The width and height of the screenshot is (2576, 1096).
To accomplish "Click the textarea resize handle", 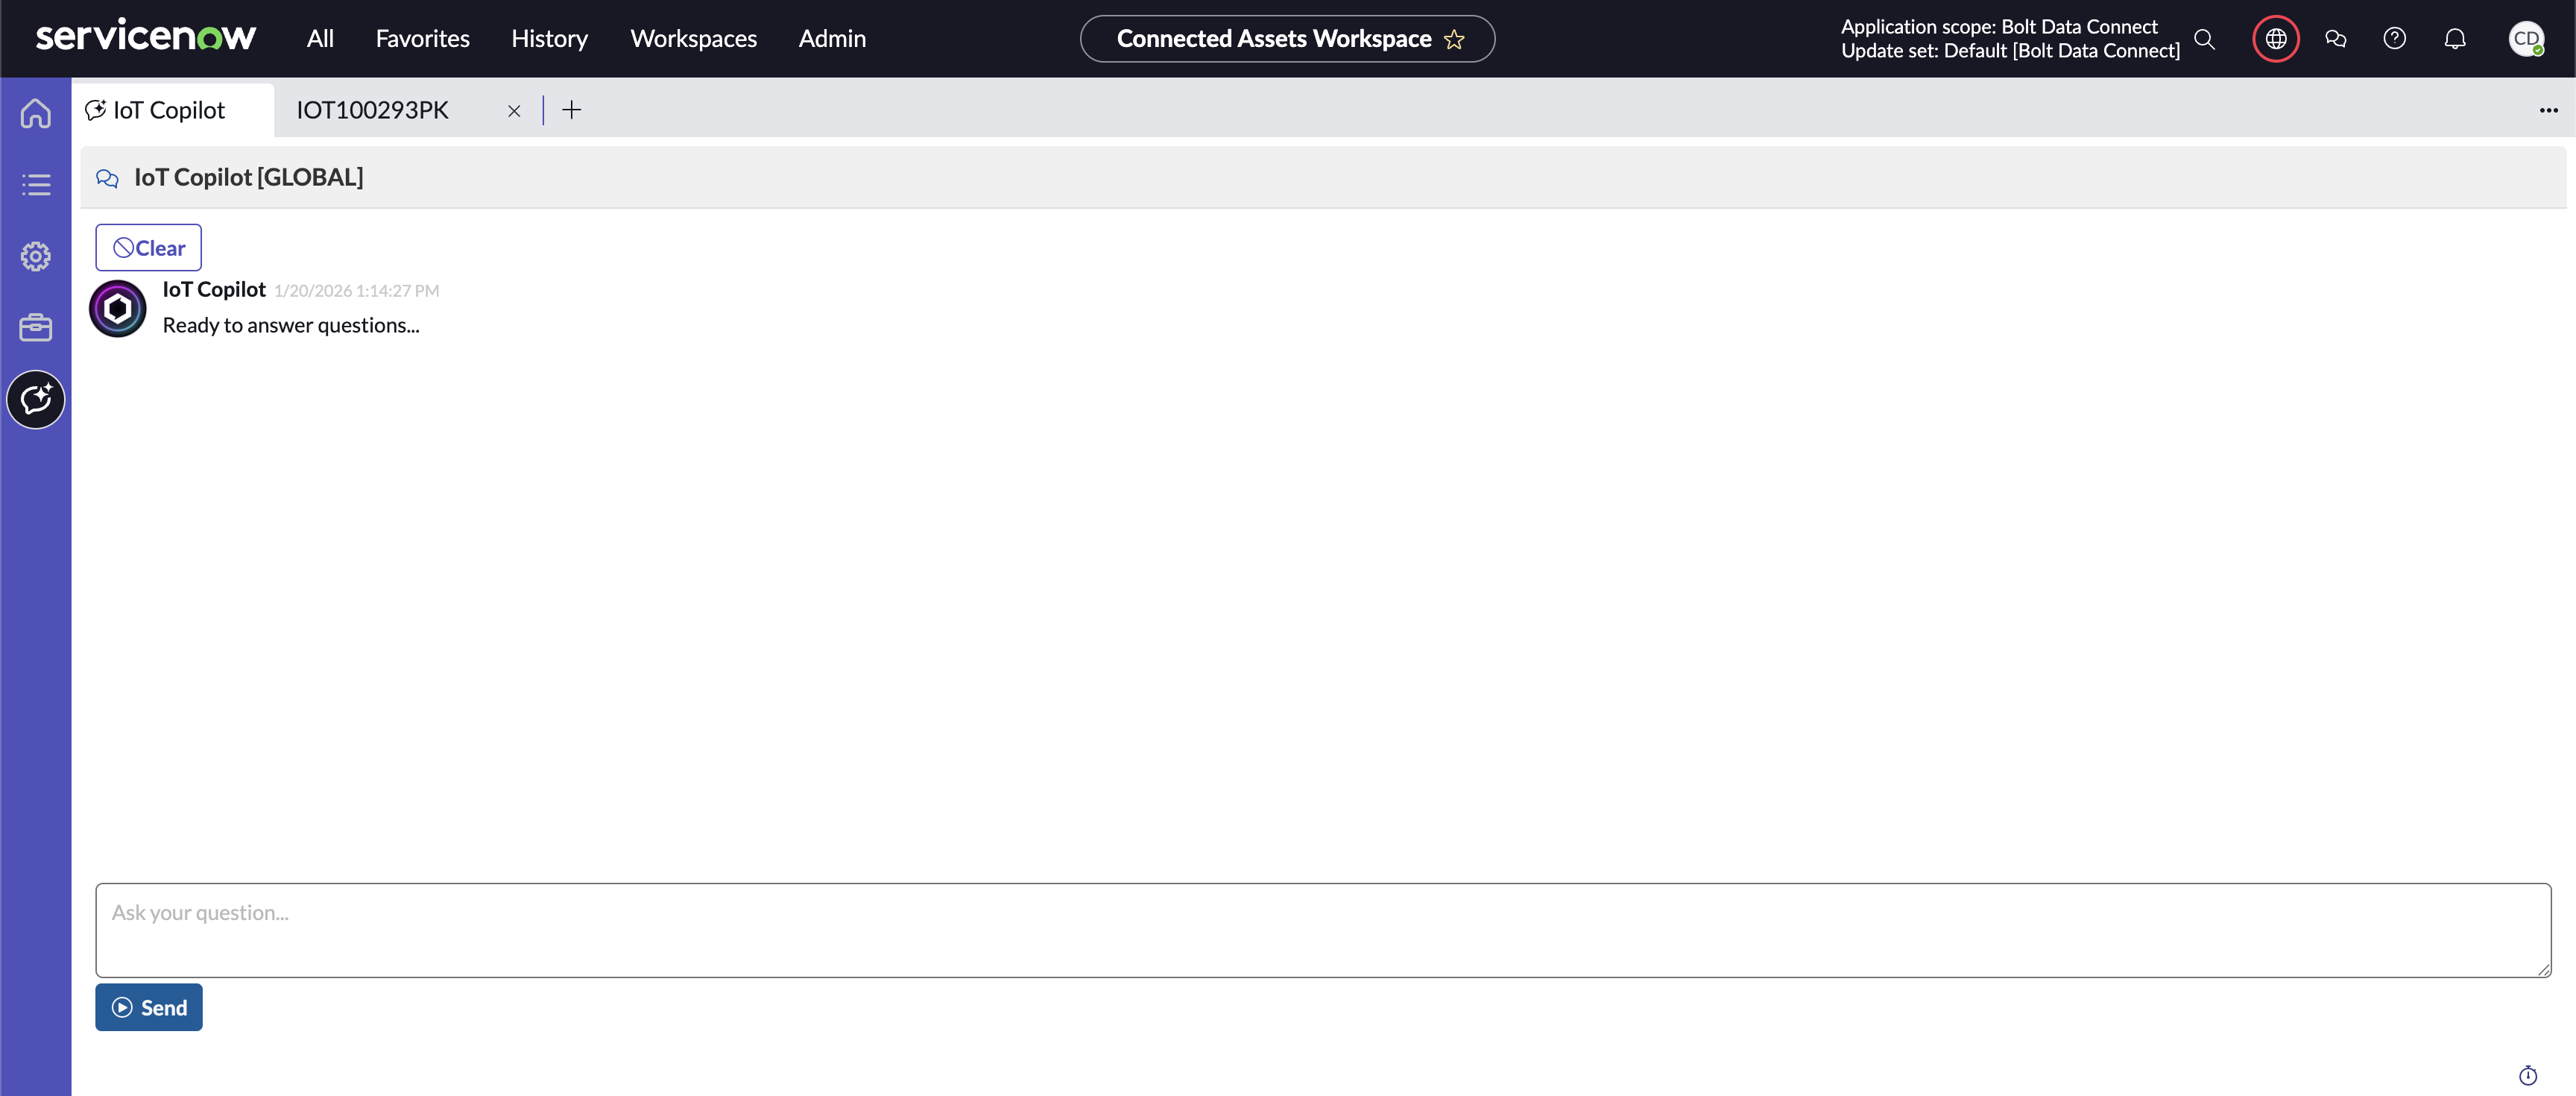I will tap(2543, 969).
